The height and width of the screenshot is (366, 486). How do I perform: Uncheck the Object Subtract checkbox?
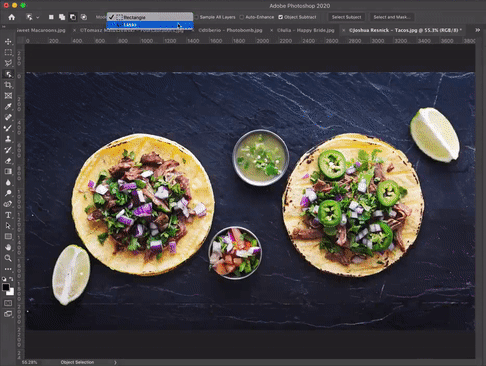281,17
